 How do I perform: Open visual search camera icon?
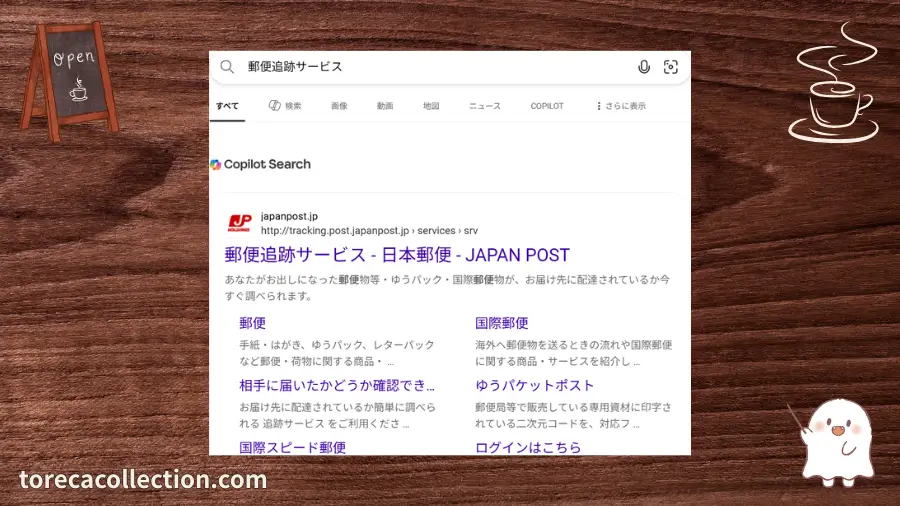point(670,67)
